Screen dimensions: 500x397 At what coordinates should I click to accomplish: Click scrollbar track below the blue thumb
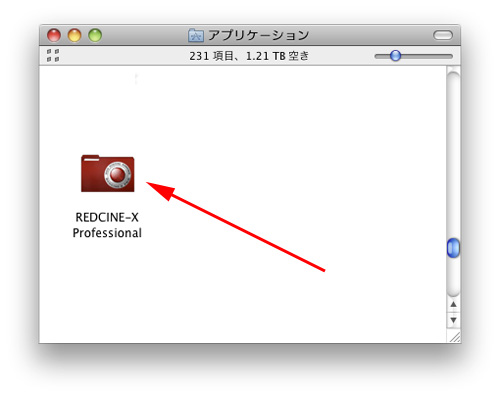tap(453, 277)
